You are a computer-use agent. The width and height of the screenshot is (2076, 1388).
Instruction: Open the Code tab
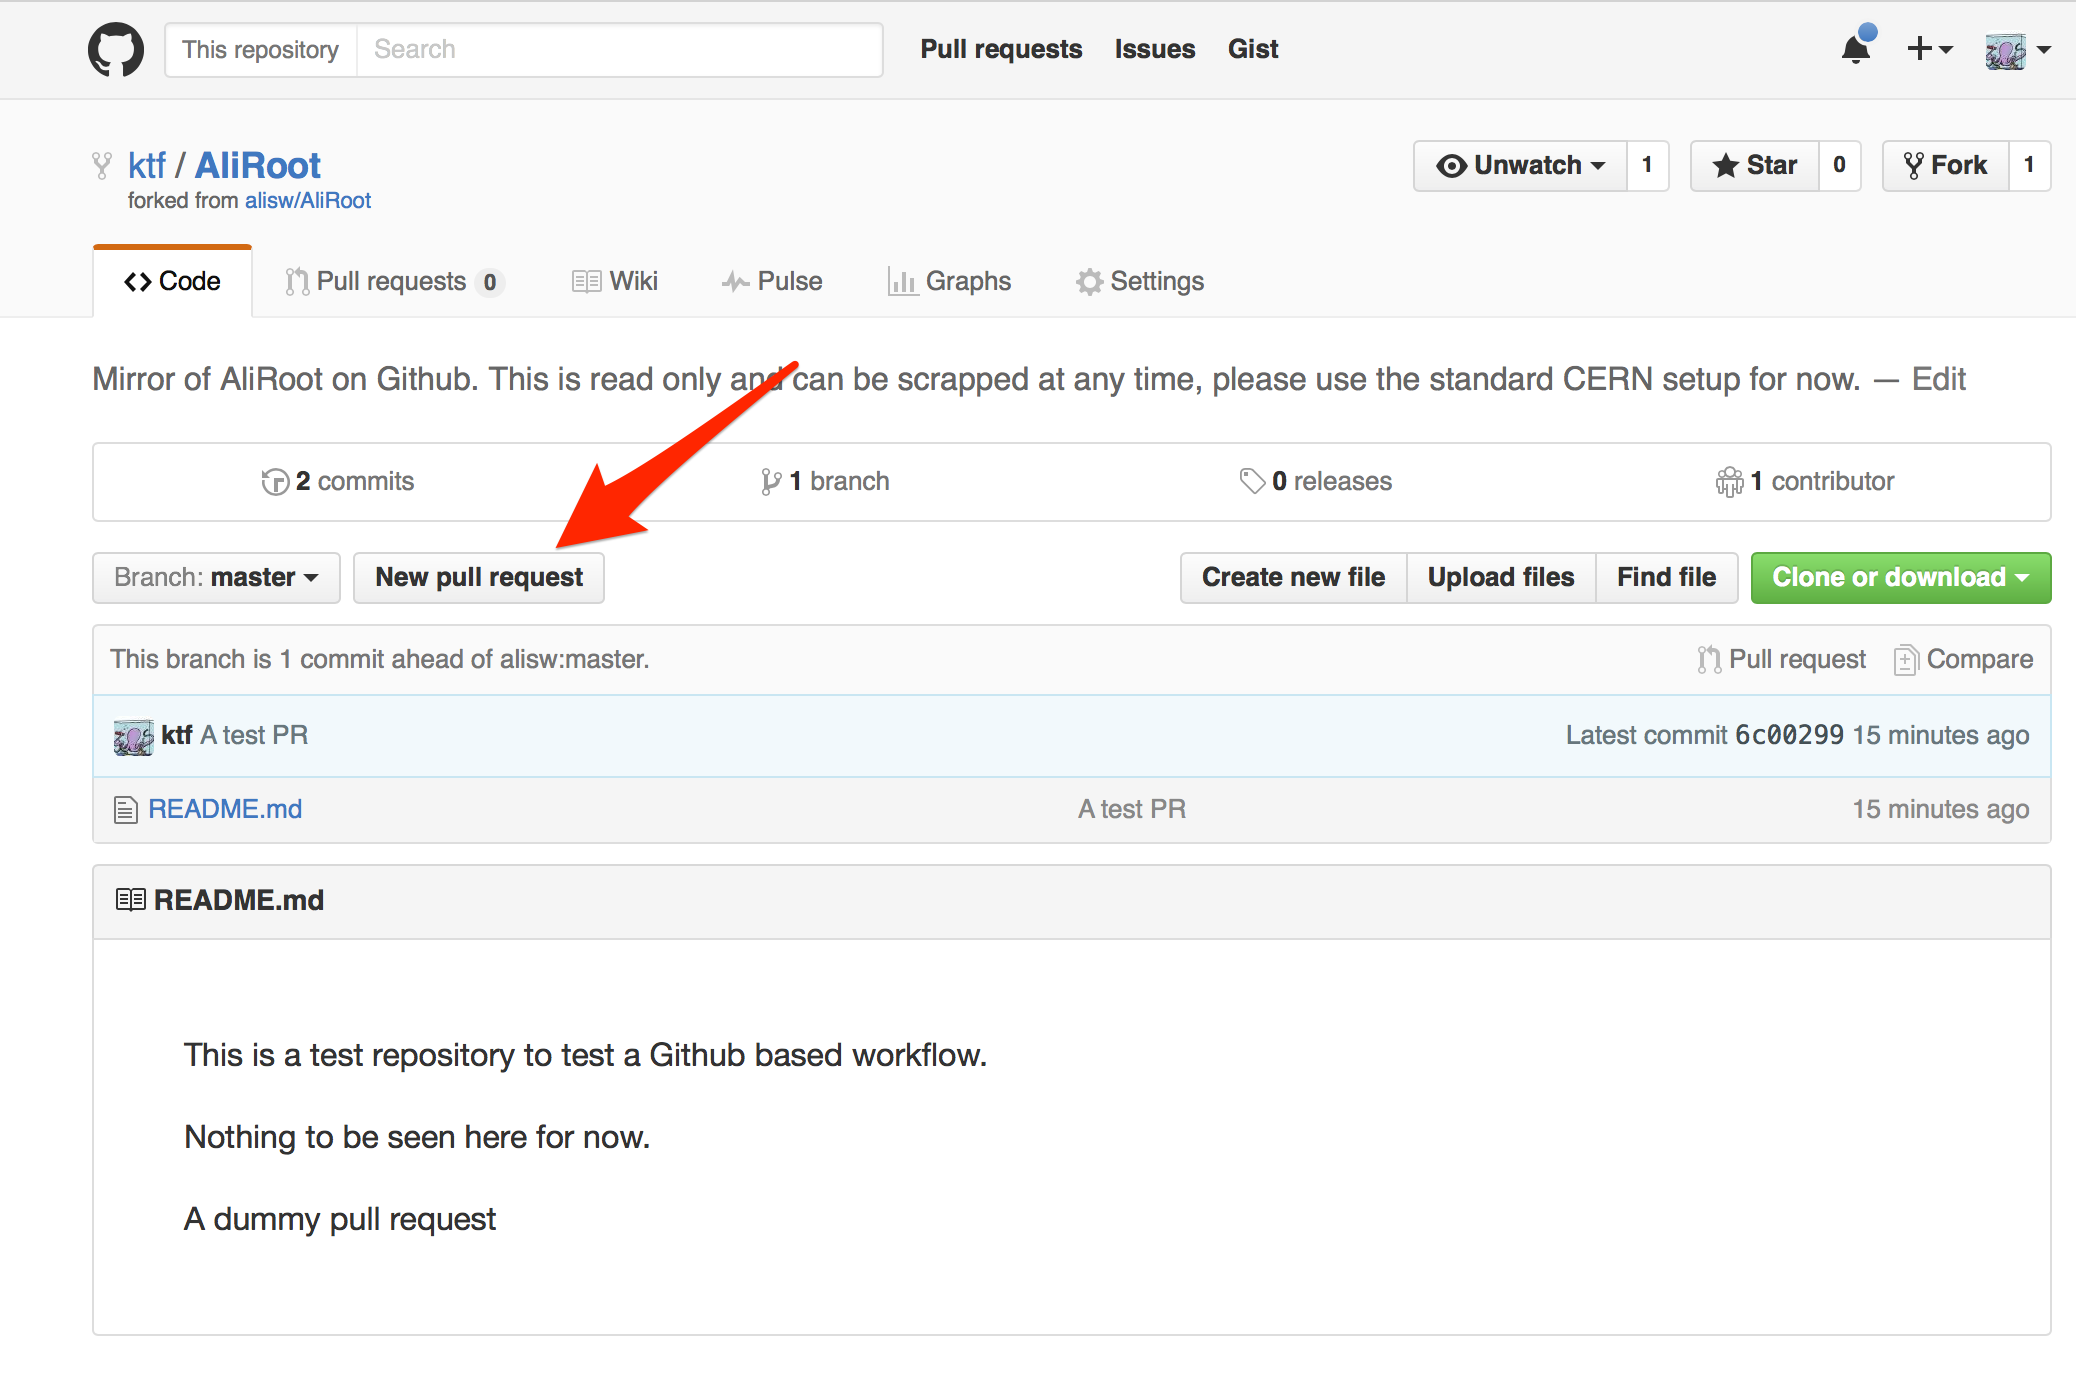pyautogui.click(x=169, y=280)
